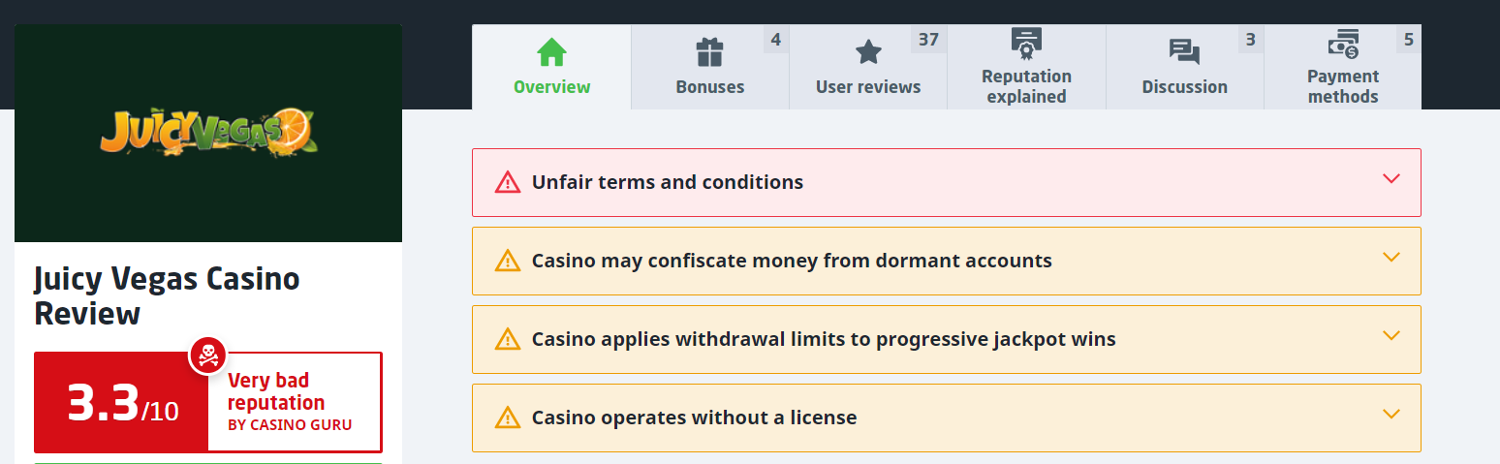
Task: Click the Overview house icon
Action: point(552,52)
